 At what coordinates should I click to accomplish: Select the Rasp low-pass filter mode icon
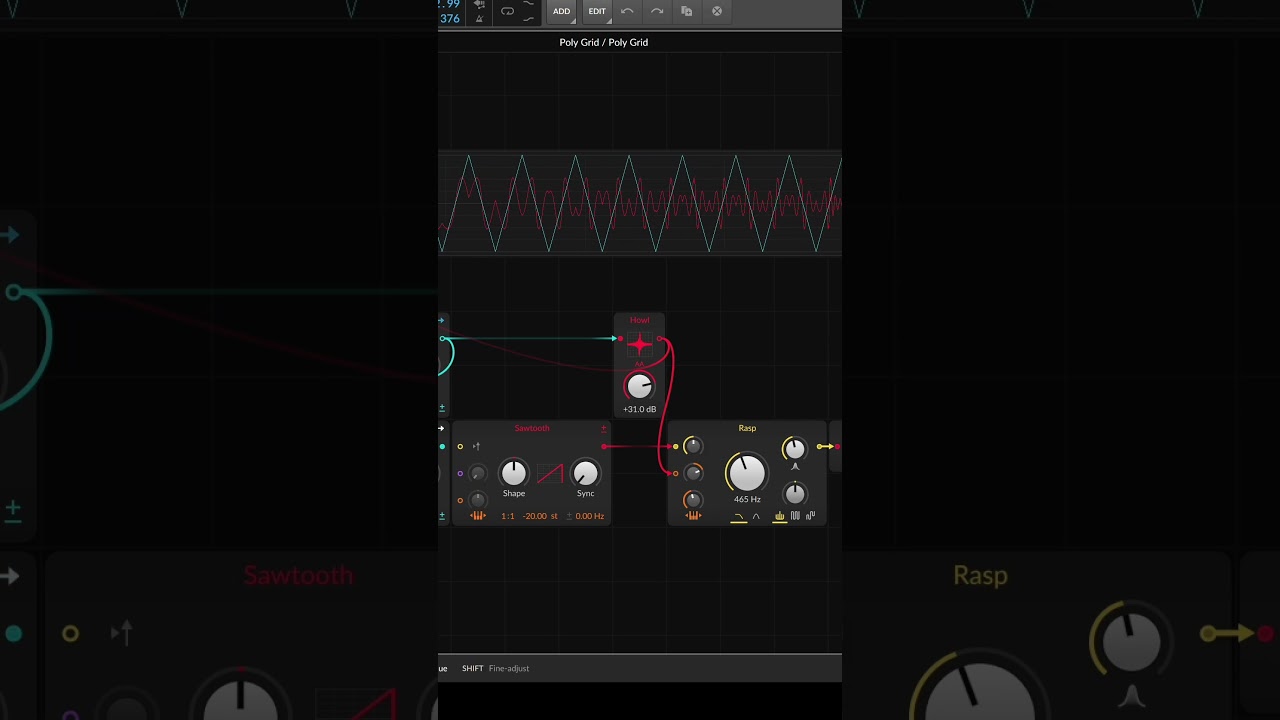739,517
